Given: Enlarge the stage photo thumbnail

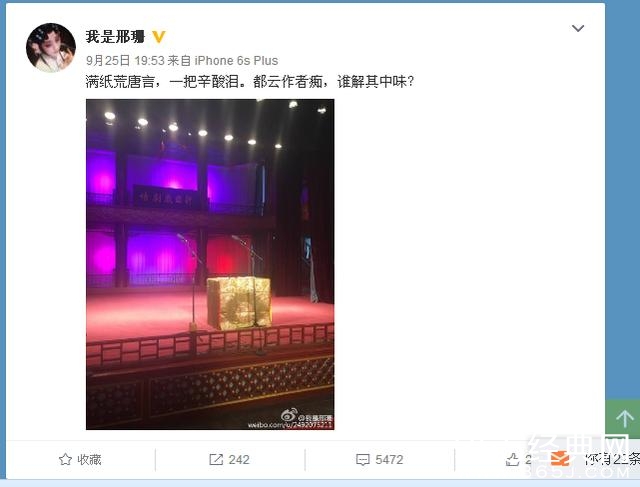Looking at the screenshot, I should (x=210, y=264).
